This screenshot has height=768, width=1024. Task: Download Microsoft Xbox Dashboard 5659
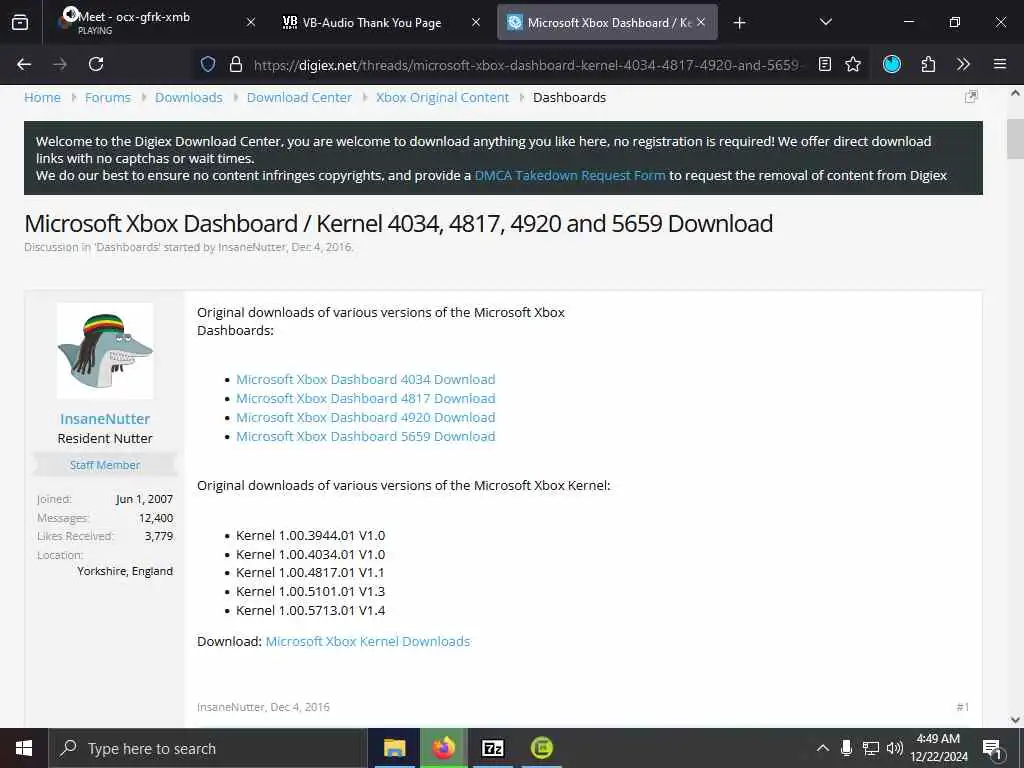tap(366, 436)
